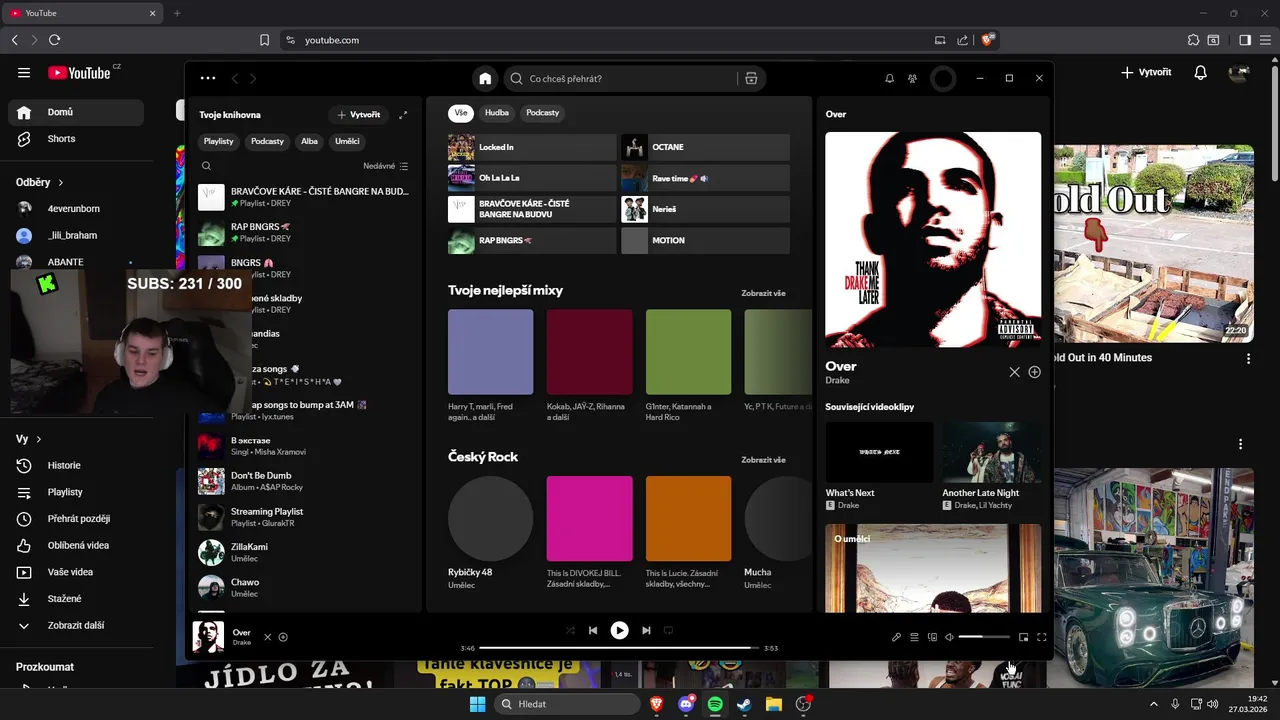This screenshot has width=1280, height=720.
Task: Open Rave time shortcut tile
Action: pyautogui.click(x=705, y=178)
